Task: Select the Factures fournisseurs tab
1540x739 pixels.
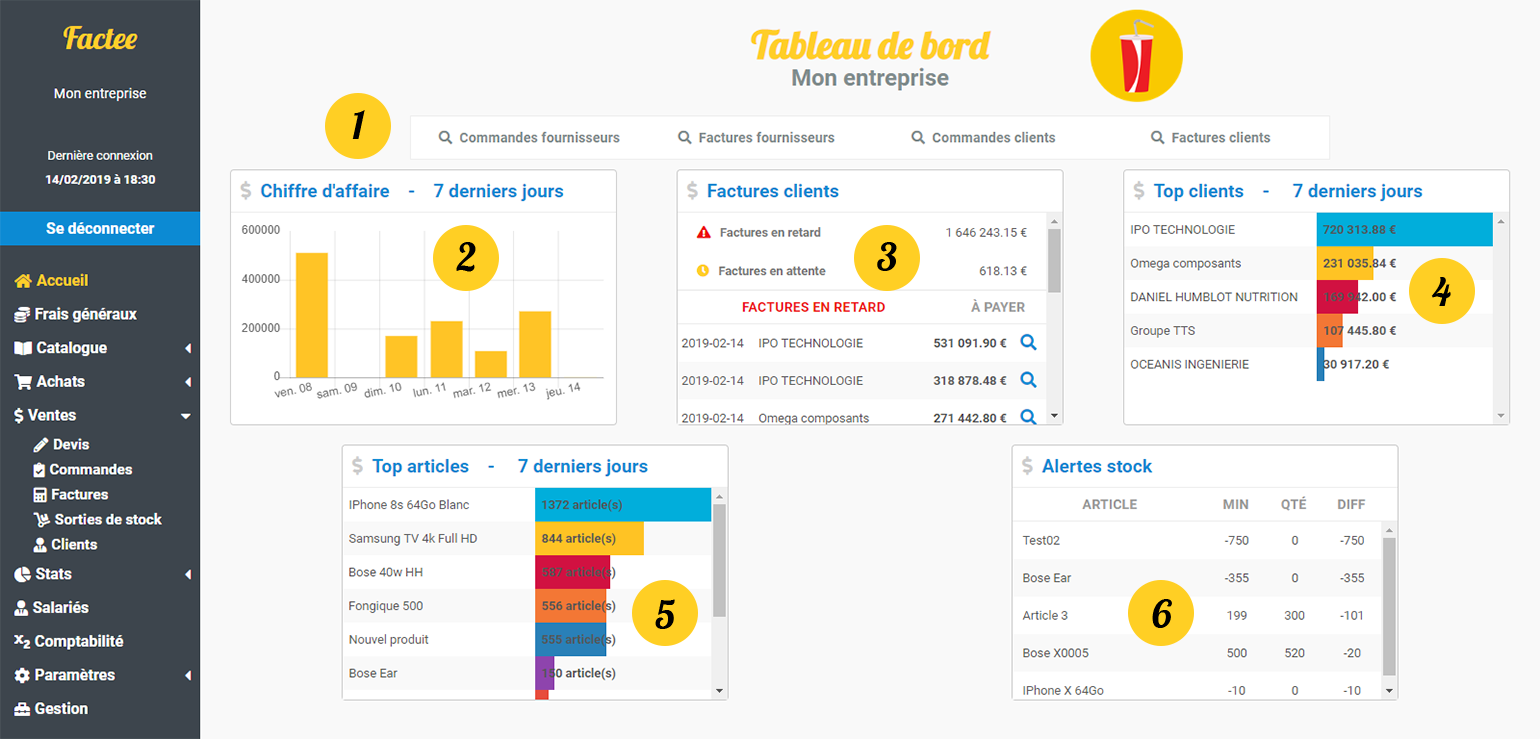Action: coord(759,137)
